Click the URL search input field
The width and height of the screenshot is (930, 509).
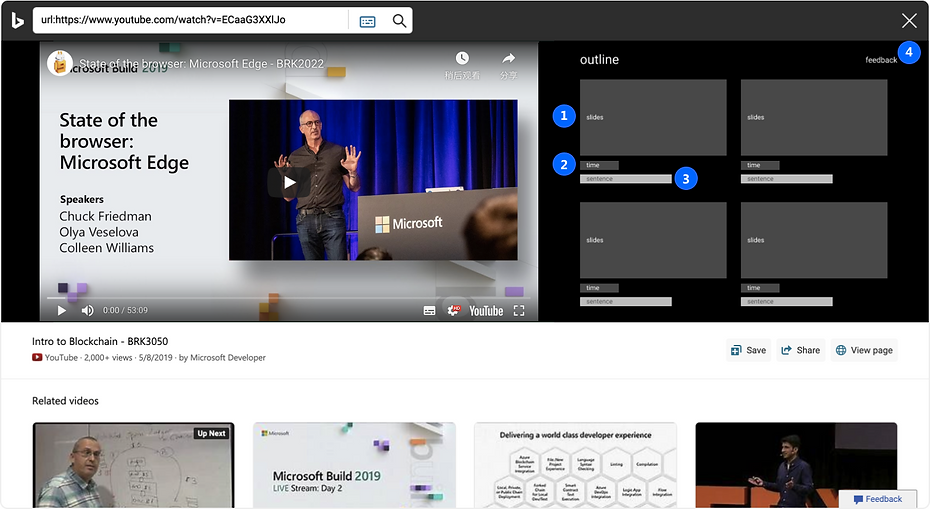click(x=190, y=20)
